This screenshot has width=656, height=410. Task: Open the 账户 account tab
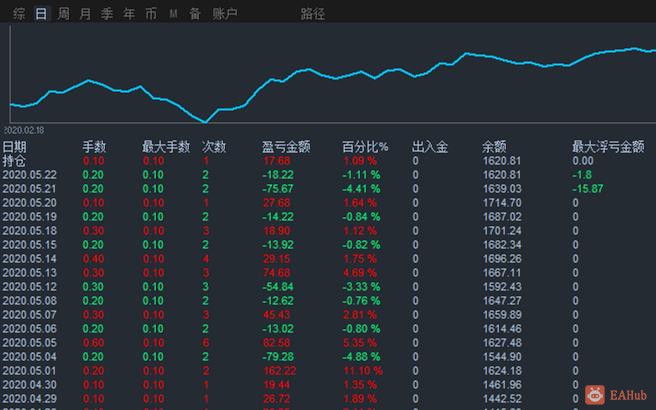coord(225,14)
